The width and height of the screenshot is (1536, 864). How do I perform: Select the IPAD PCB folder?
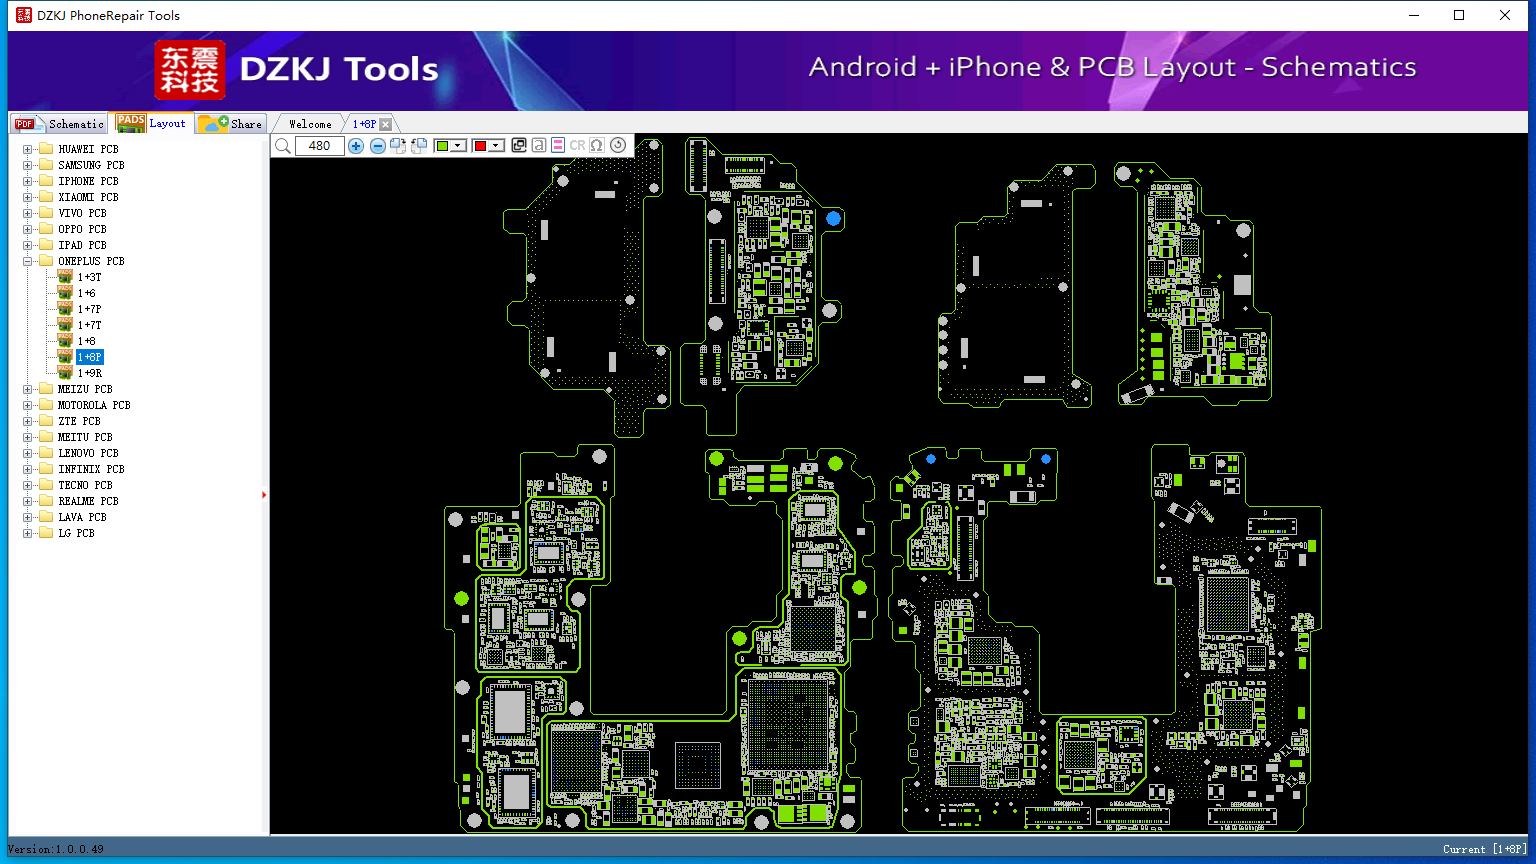tap(82, 245)
